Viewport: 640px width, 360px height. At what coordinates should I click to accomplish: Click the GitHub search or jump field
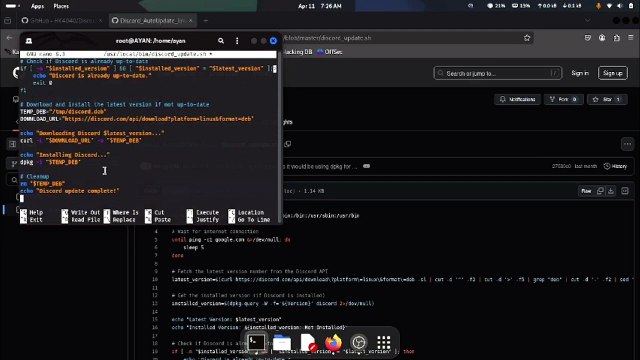[x=498, y=73]
